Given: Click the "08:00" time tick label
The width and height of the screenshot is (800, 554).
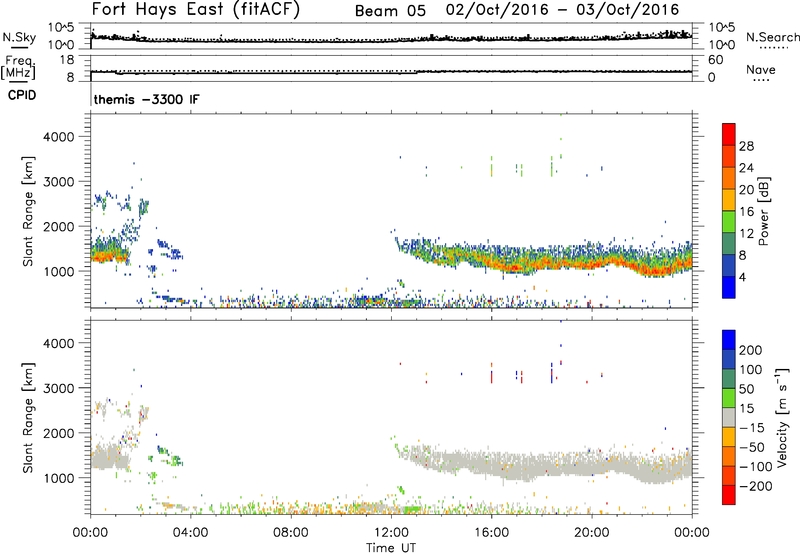Looking at the screenshot, I should pos(291,533).
